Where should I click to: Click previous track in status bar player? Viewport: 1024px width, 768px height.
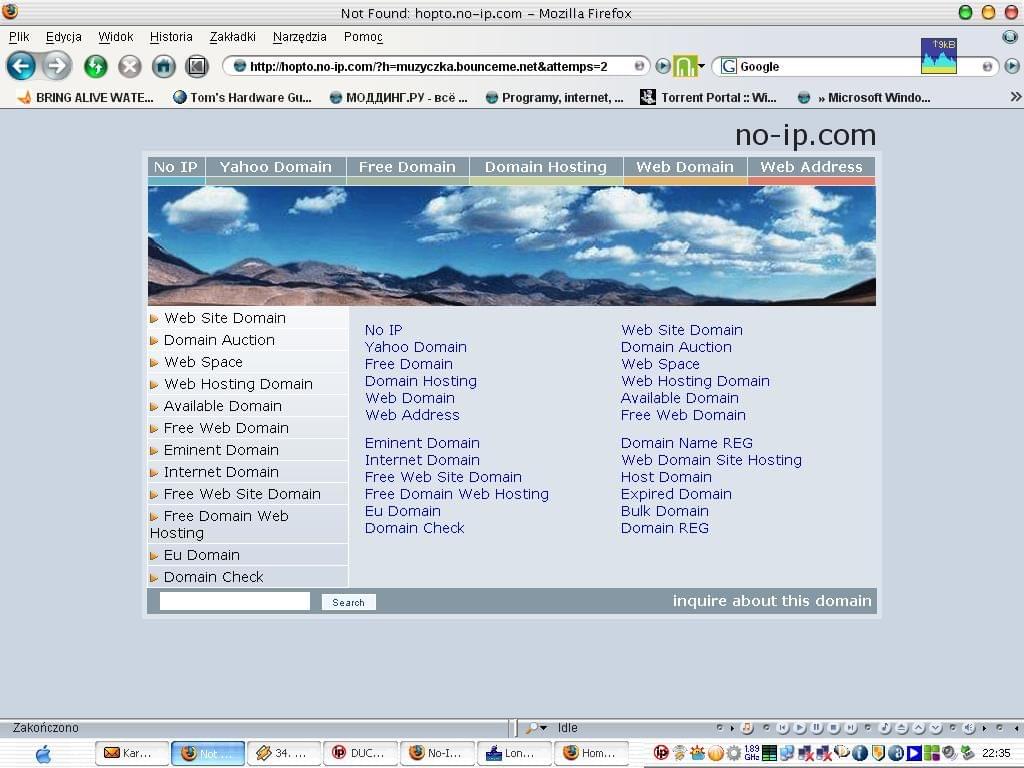click(782, 727)
